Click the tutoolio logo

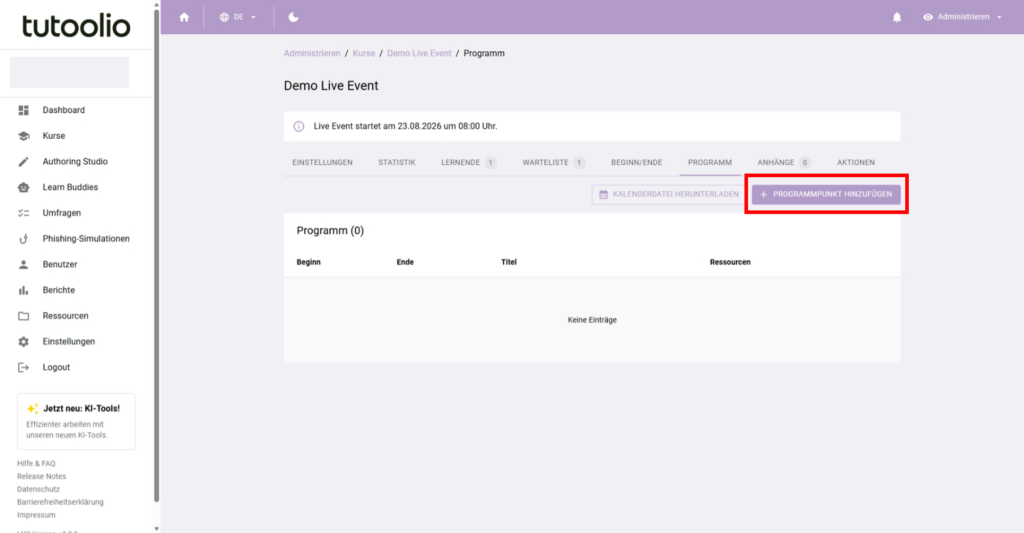[76, 26]
